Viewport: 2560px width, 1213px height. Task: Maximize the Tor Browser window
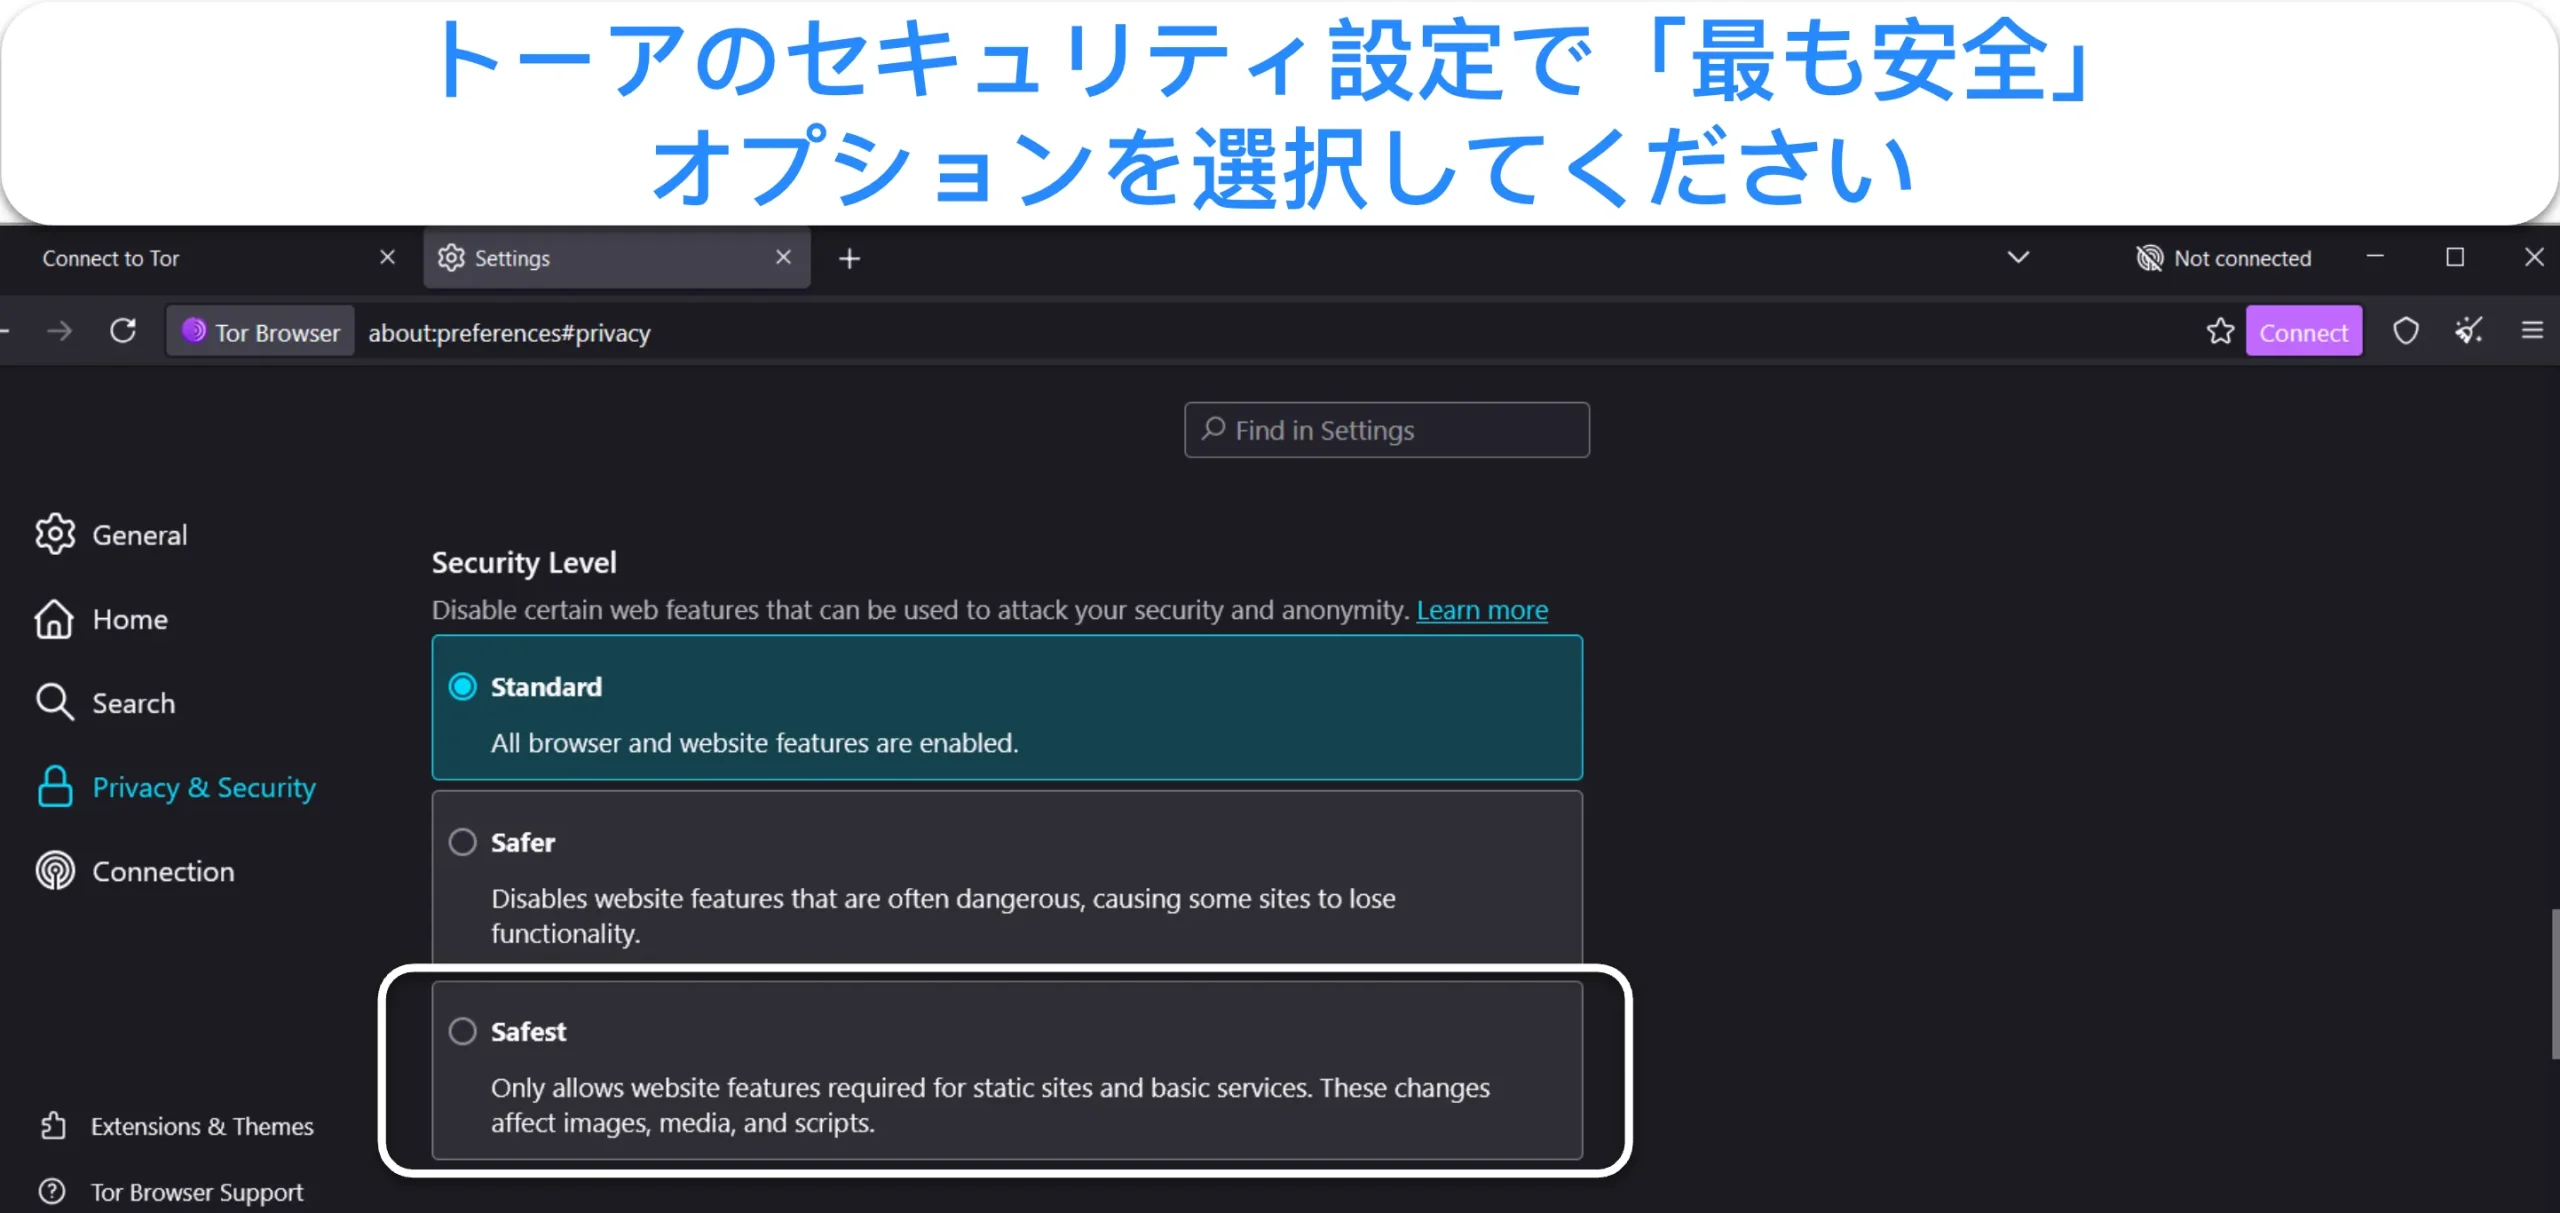click(x=2454, y=257)
